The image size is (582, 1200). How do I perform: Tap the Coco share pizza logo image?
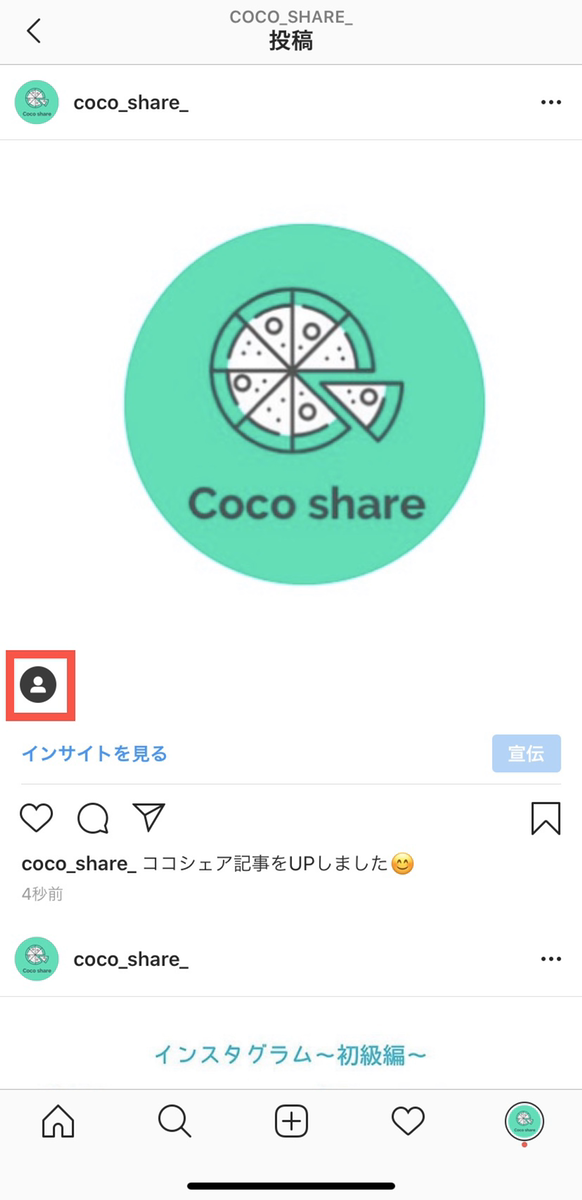point(305,405)
